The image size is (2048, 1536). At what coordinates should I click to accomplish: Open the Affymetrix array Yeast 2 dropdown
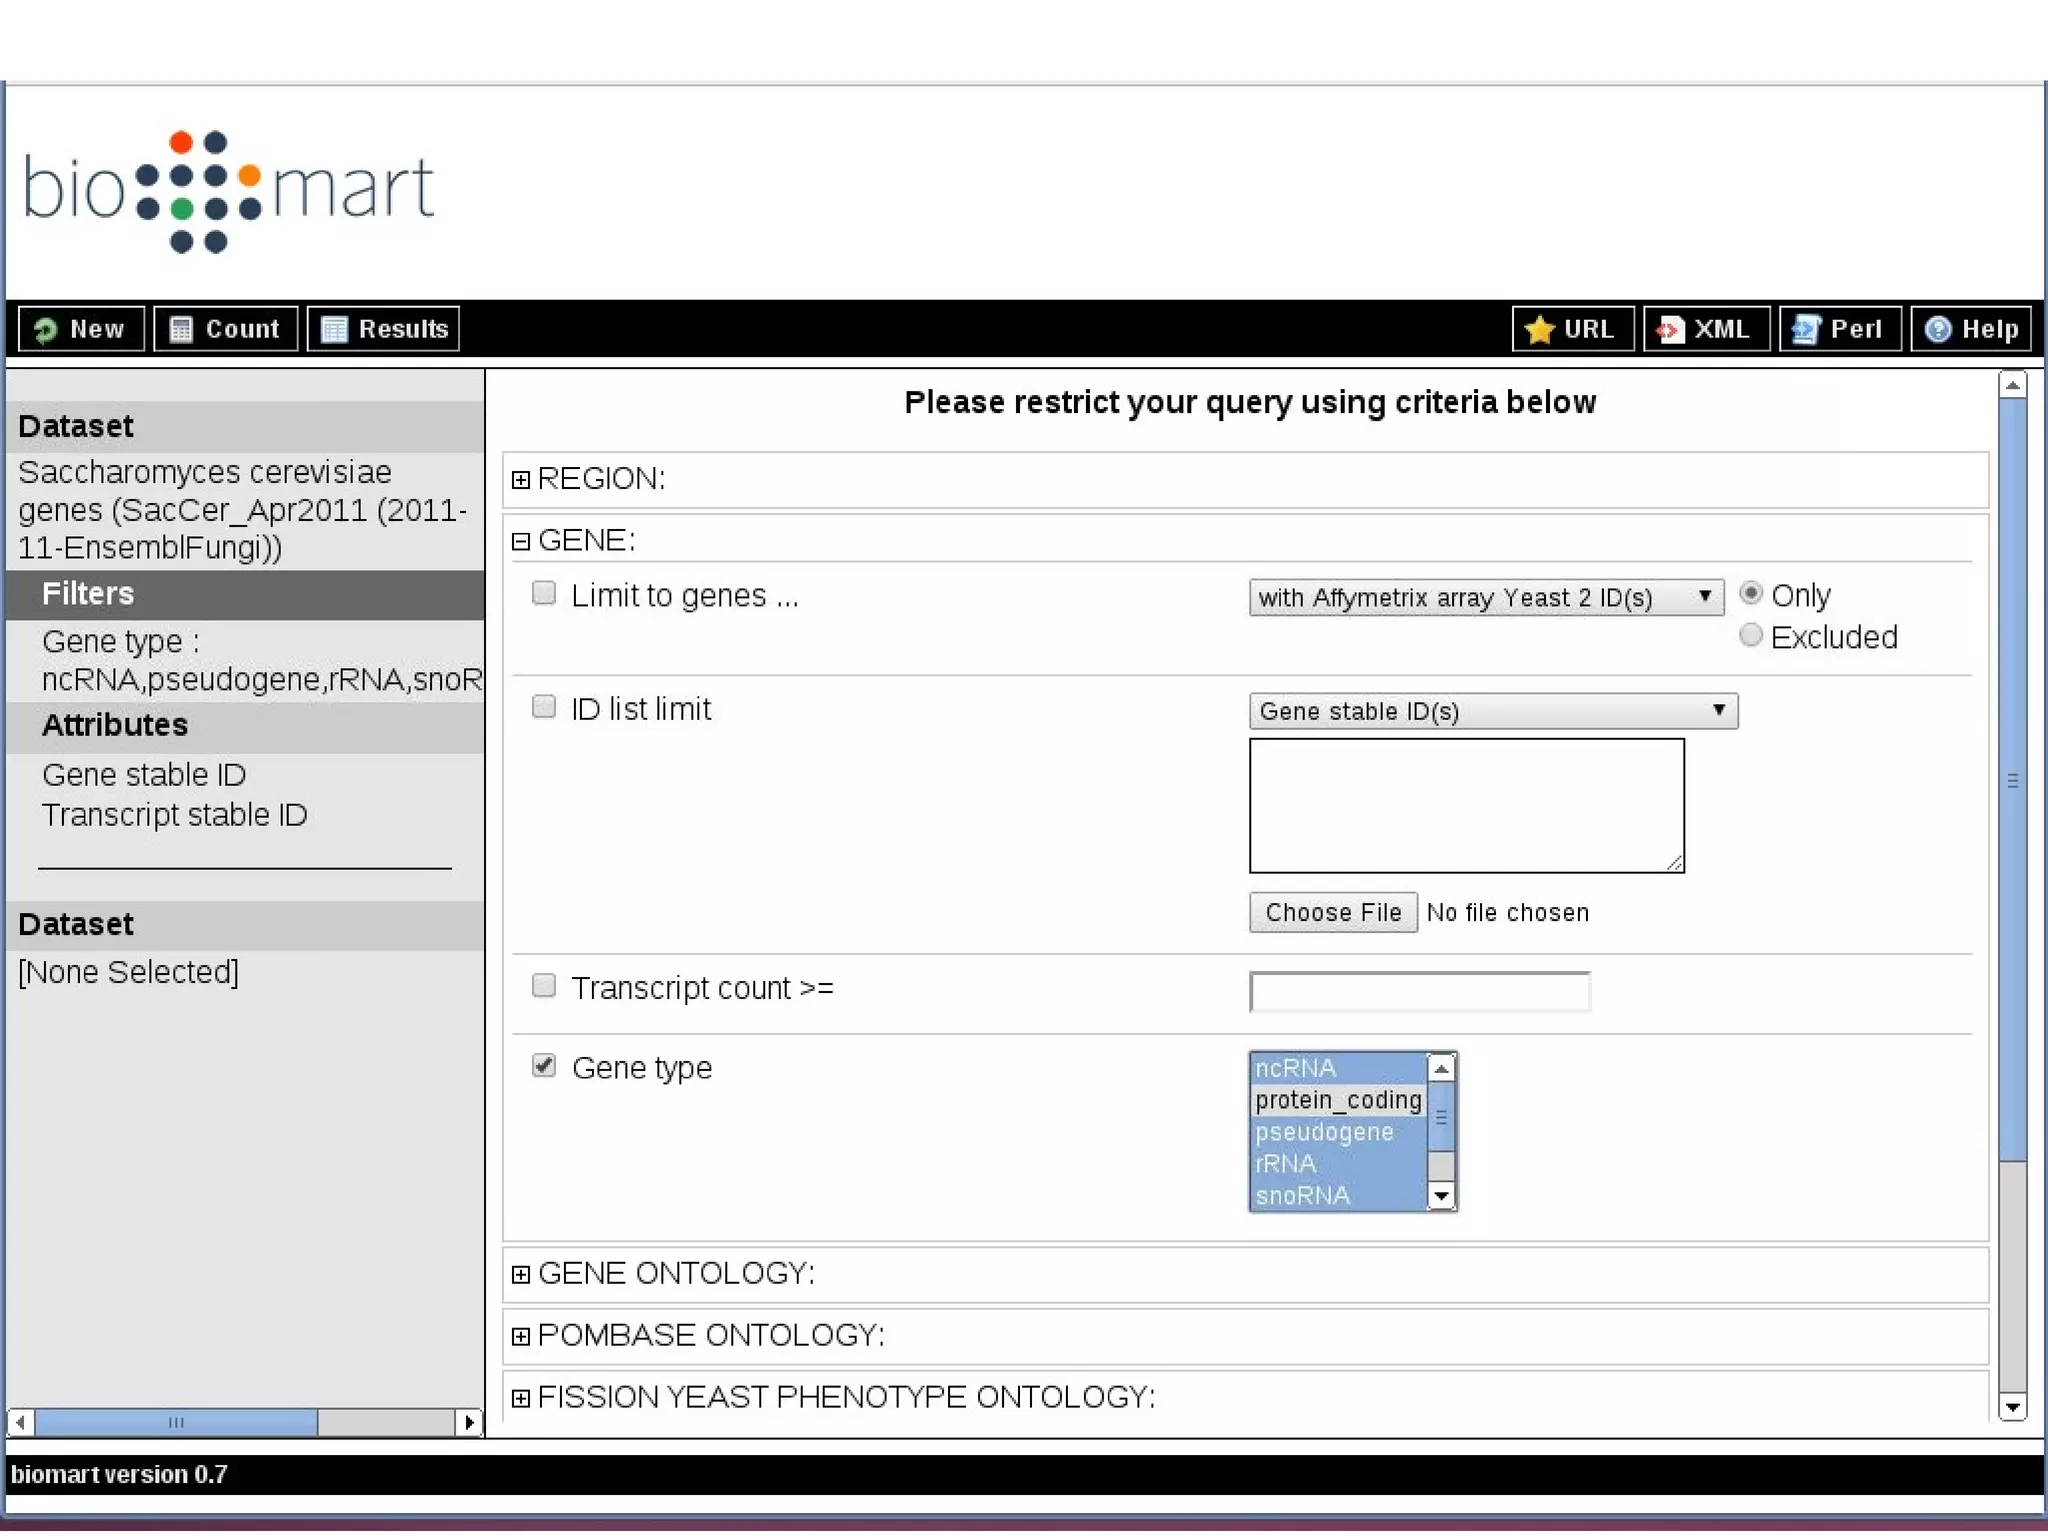[x=1486, y=598]
